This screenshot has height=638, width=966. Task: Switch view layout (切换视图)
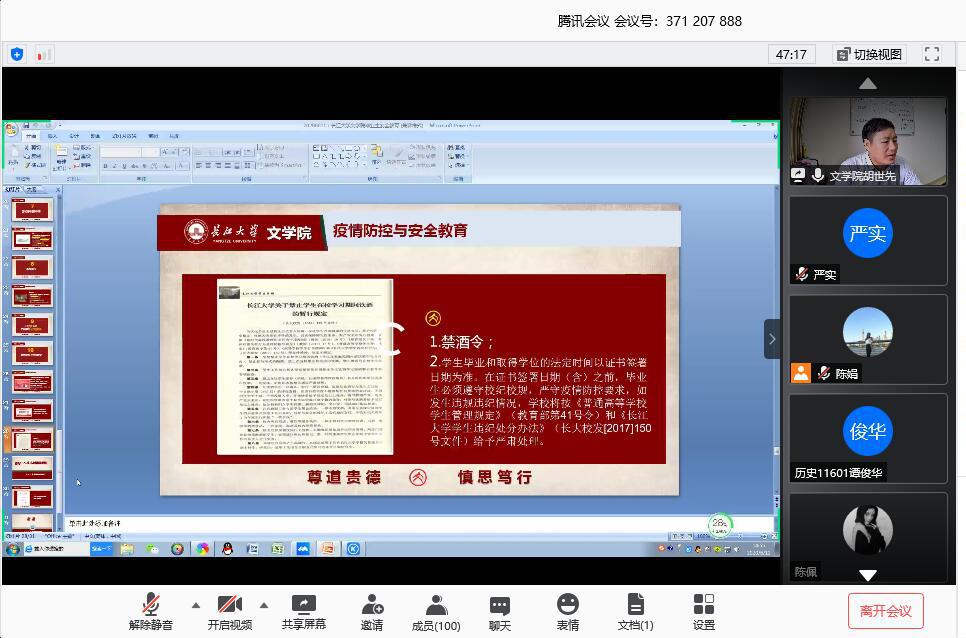pyautogui.click(x=868, y=54)
